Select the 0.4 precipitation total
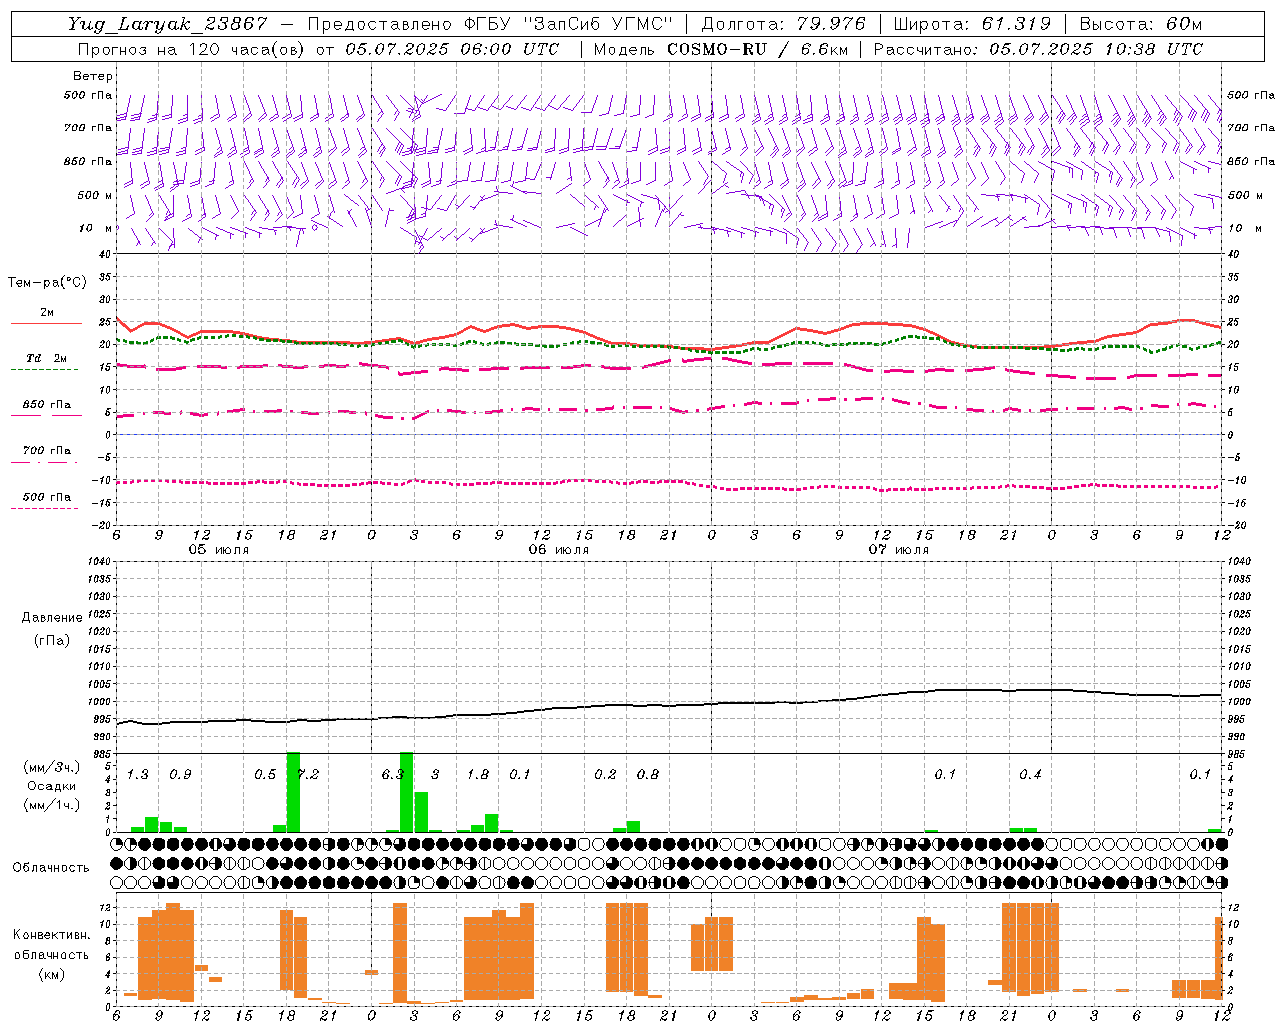Image resolution: width=1280 pixels, height=1024 pixels. point(1030,775)
